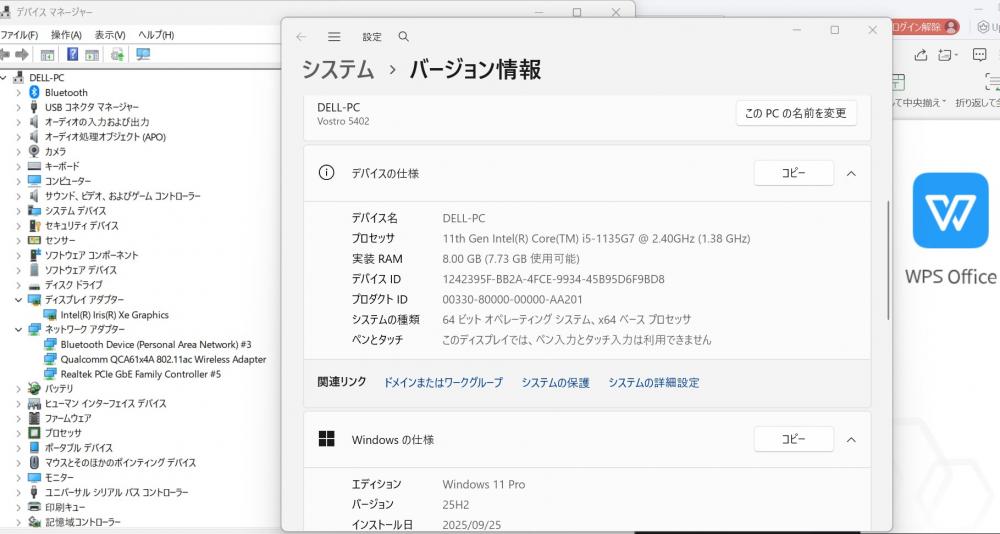Viewport: 1000px width, 534px height.
Task: Click the システム breadcrumb
Action: point(337,69)
